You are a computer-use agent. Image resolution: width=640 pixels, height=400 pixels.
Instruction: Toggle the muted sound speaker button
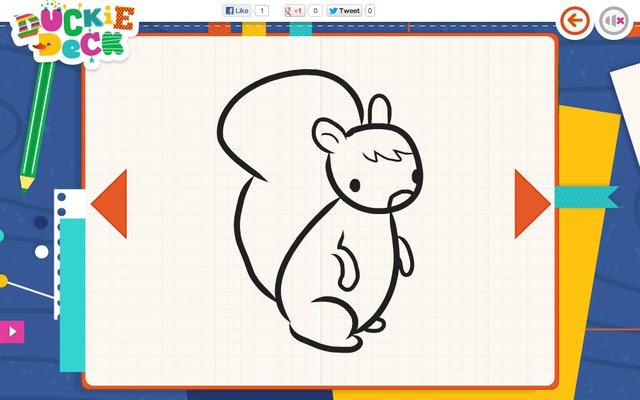(614, 21)
